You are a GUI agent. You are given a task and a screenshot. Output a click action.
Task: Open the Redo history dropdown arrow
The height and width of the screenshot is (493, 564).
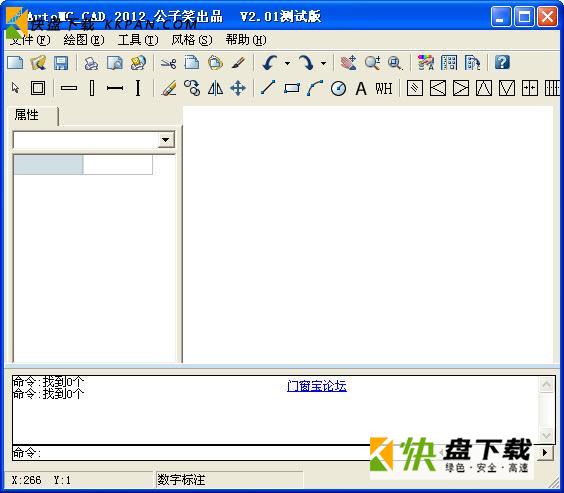(x=324, y=63)
